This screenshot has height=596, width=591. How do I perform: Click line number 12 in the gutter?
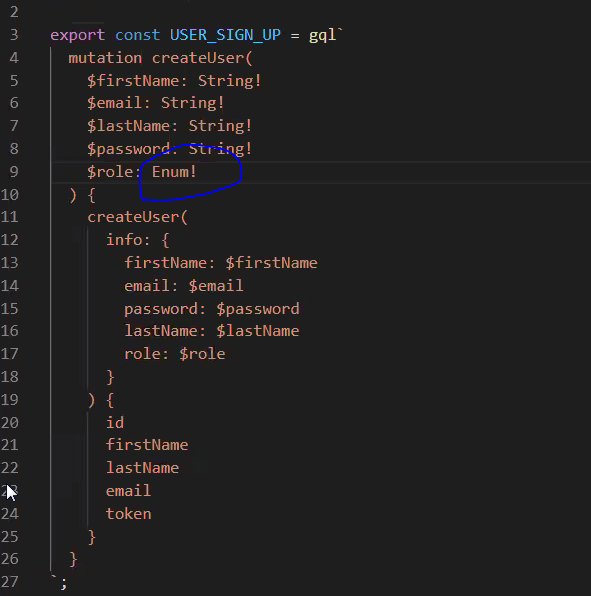point(10,240)
